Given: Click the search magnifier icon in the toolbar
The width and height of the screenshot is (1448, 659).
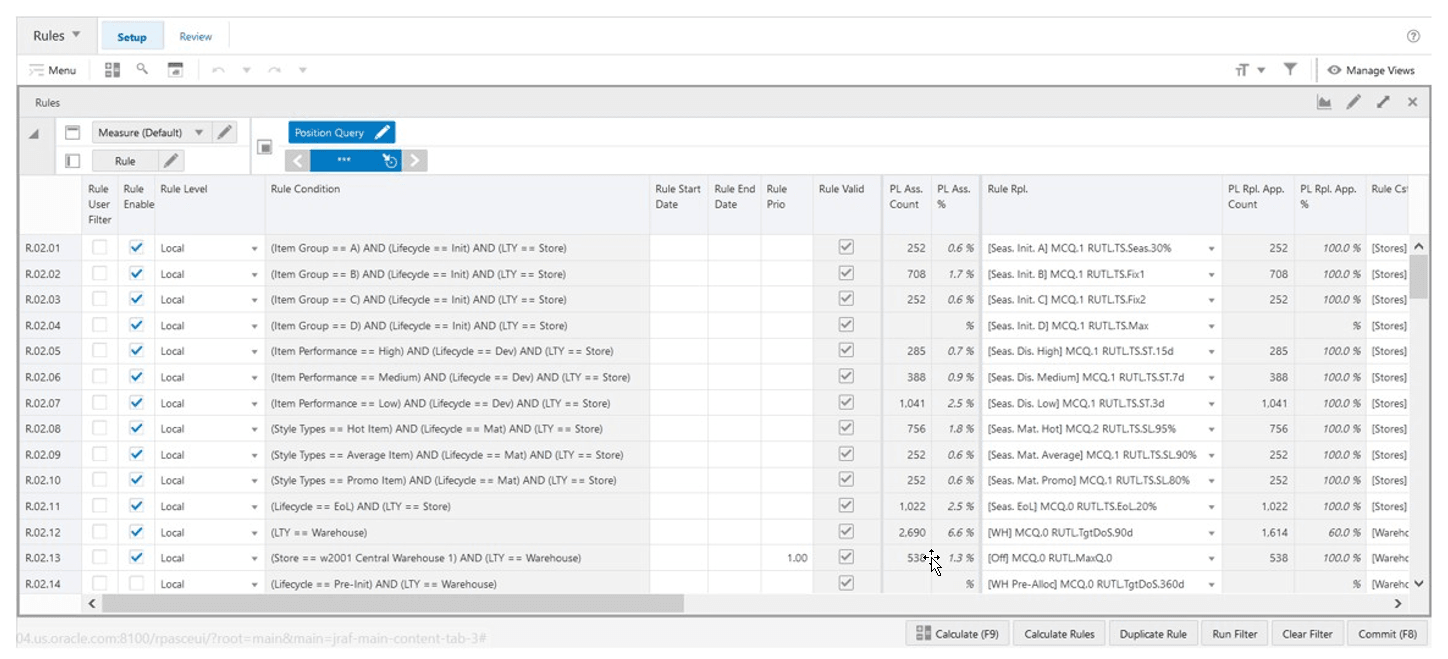Looking at the screenshot, I should 141,69.
